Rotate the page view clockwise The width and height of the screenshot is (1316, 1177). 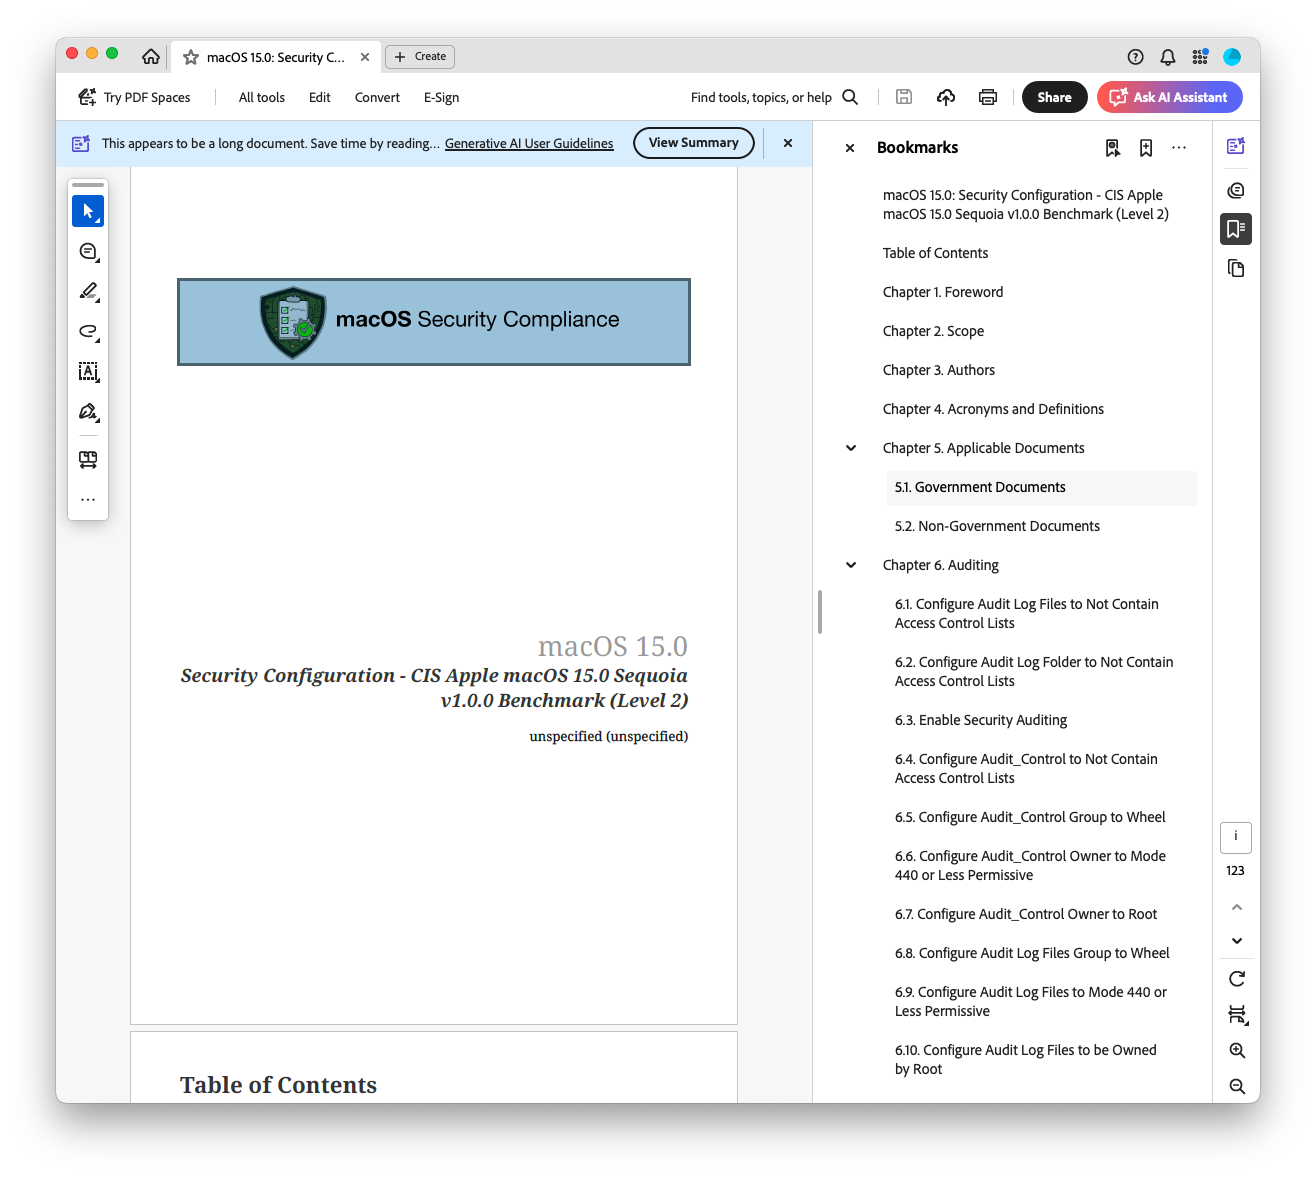[1237, 979]
